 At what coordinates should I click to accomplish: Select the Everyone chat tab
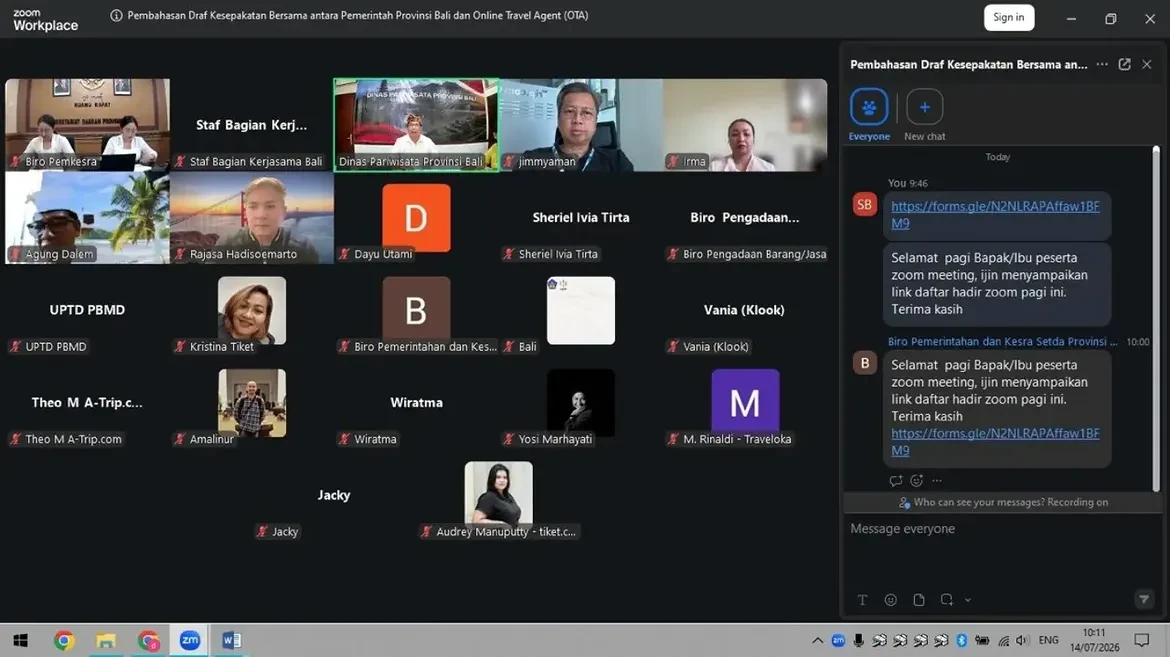(x=869, y=114)
